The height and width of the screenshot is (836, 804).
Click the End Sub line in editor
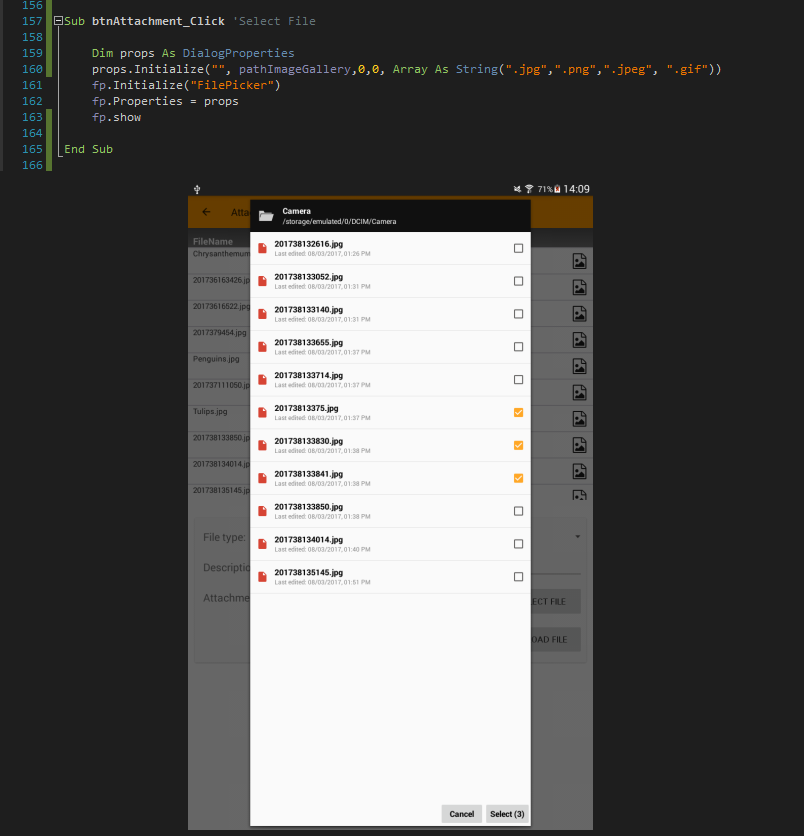coord(89,149)
